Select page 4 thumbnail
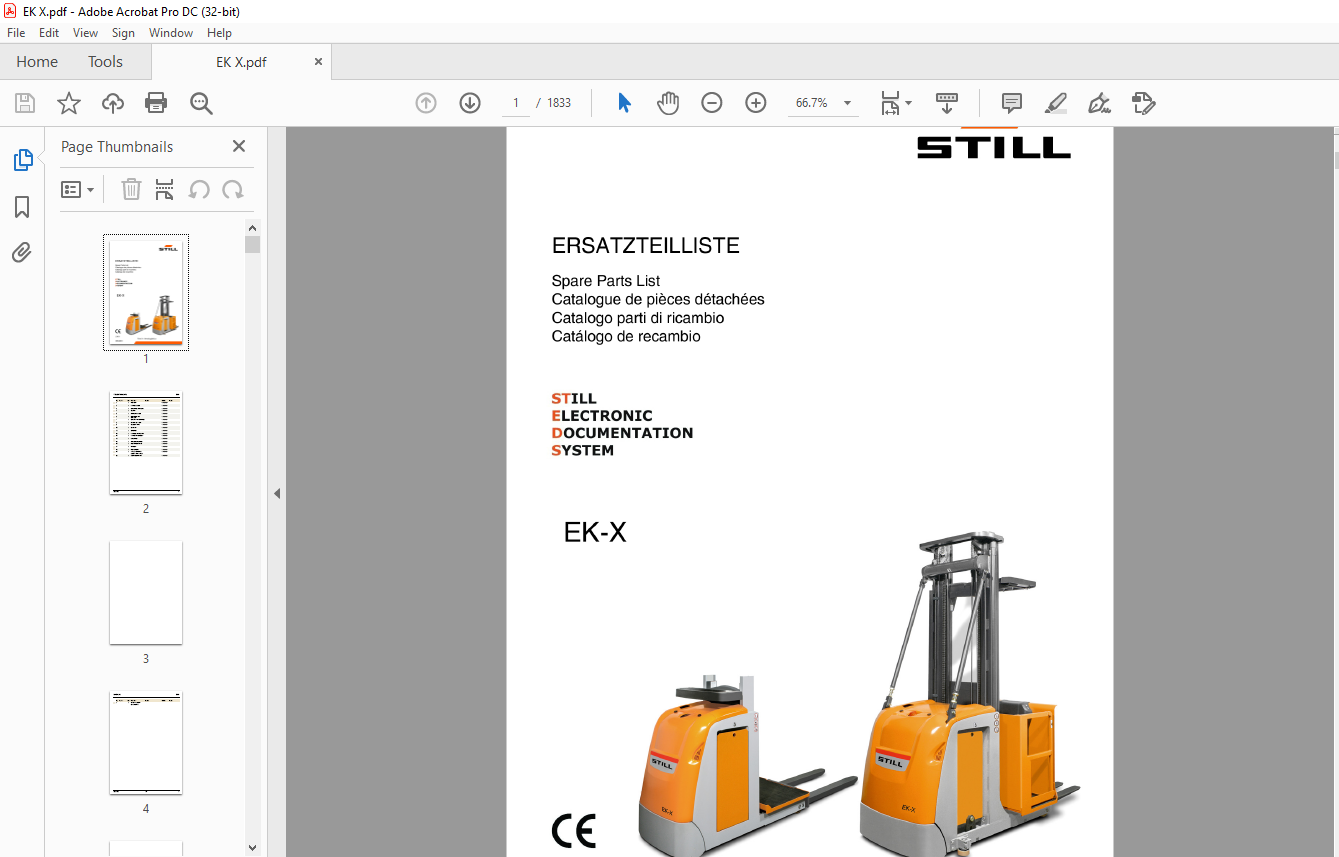This screenshot has height=857, width=1339. coord(146,743)
